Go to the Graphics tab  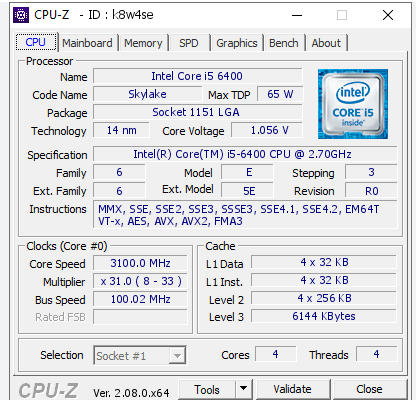237,43
